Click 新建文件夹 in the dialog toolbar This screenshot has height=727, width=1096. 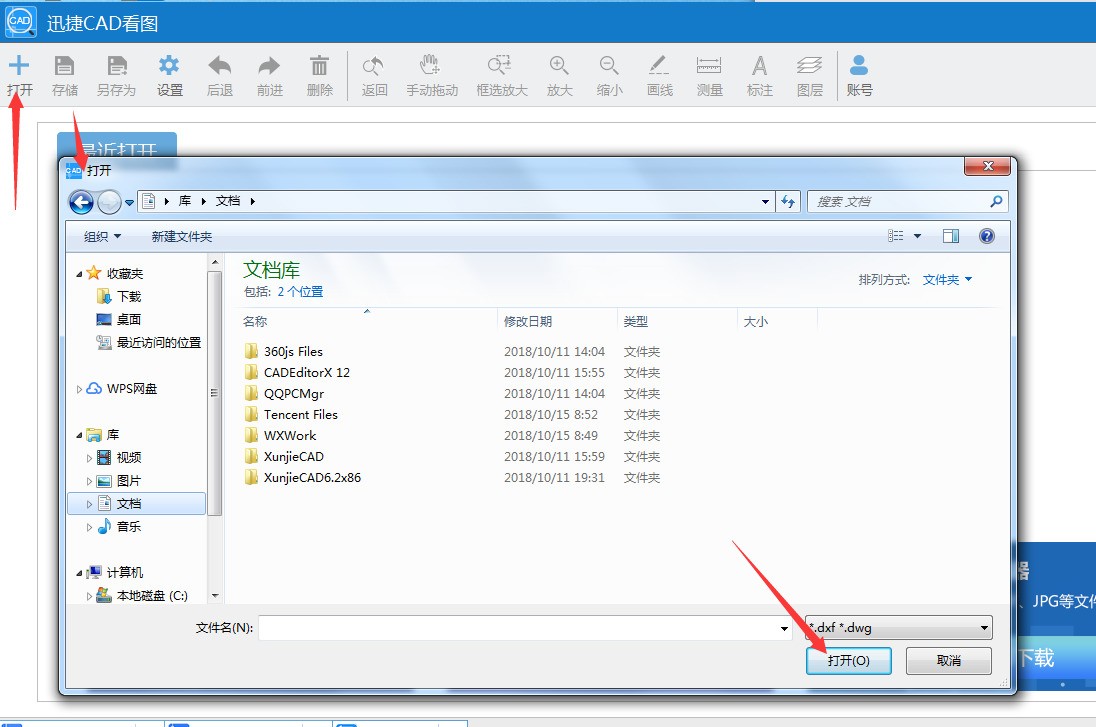182,237
